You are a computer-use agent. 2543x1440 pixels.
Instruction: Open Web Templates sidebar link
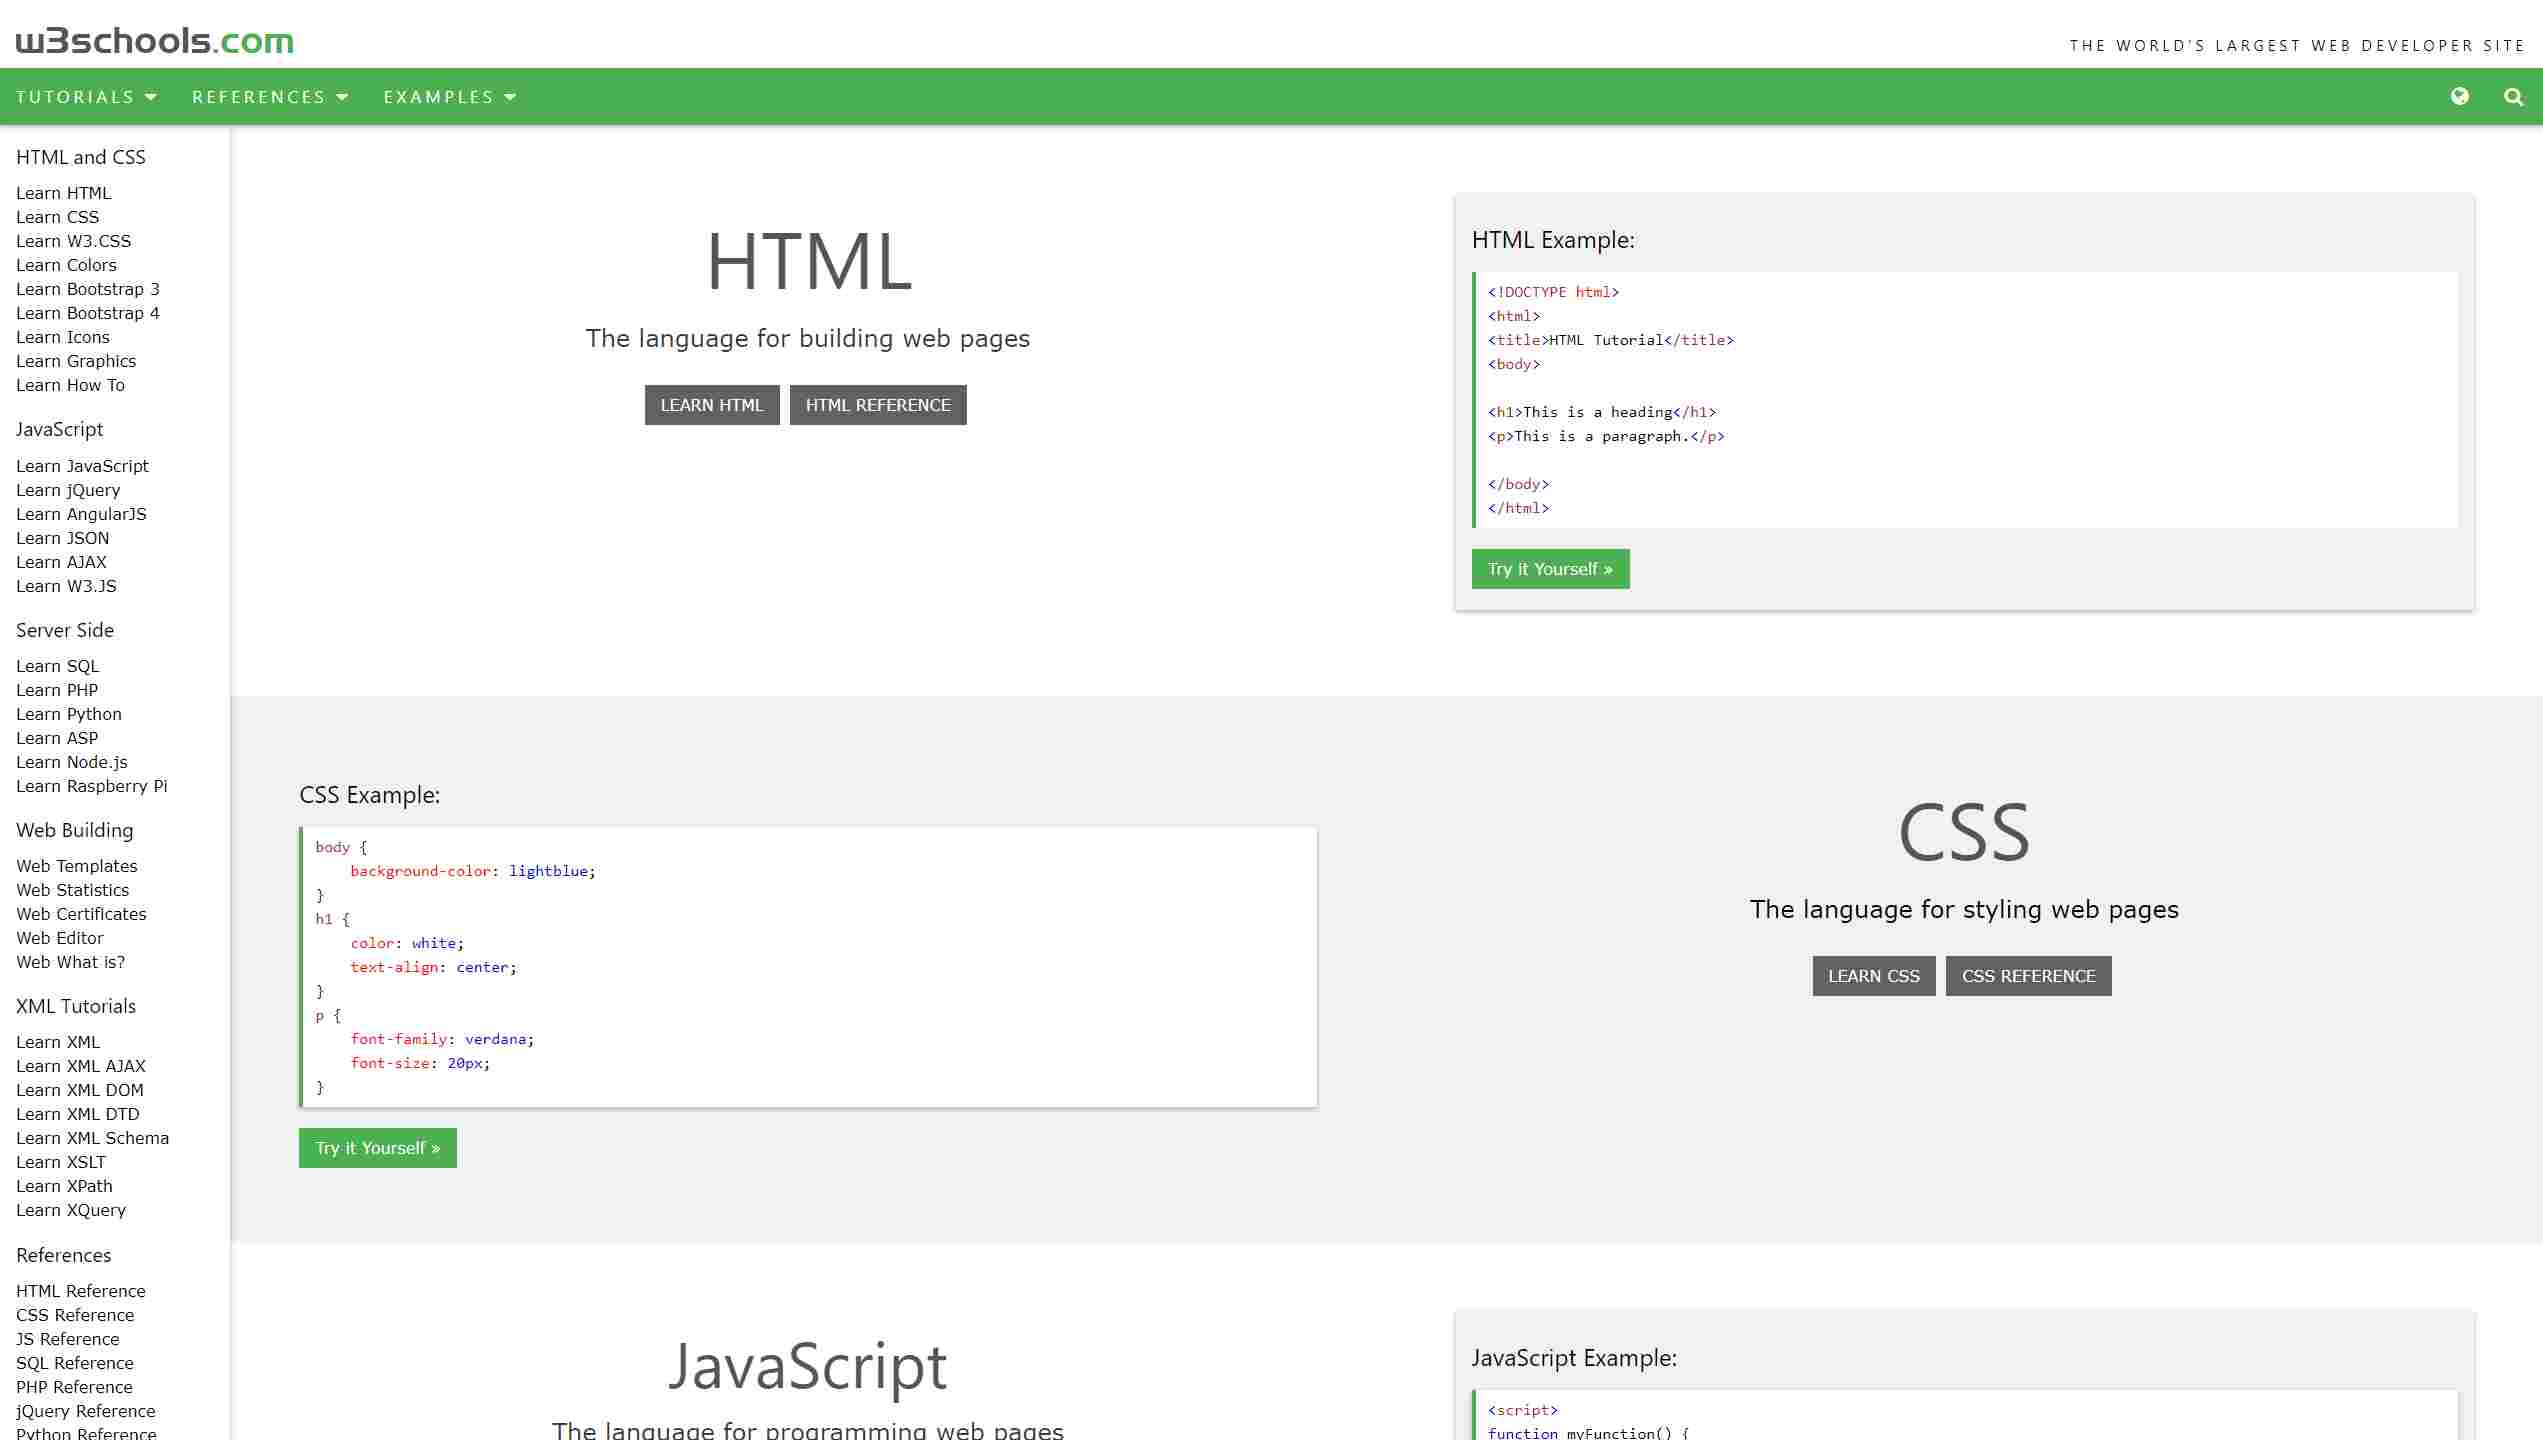[x=77, y=866]
